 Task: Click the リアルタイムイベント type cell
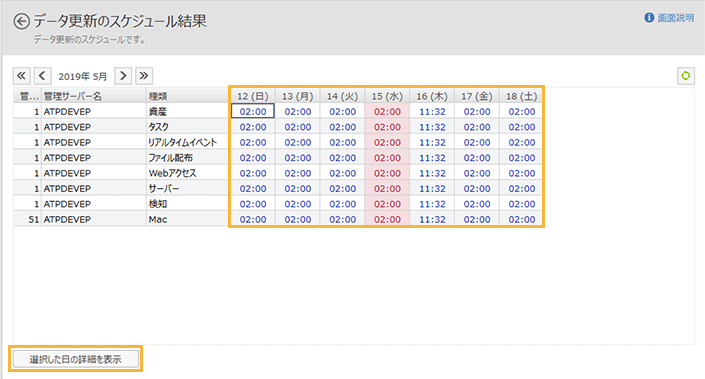[x=187, y=142]
